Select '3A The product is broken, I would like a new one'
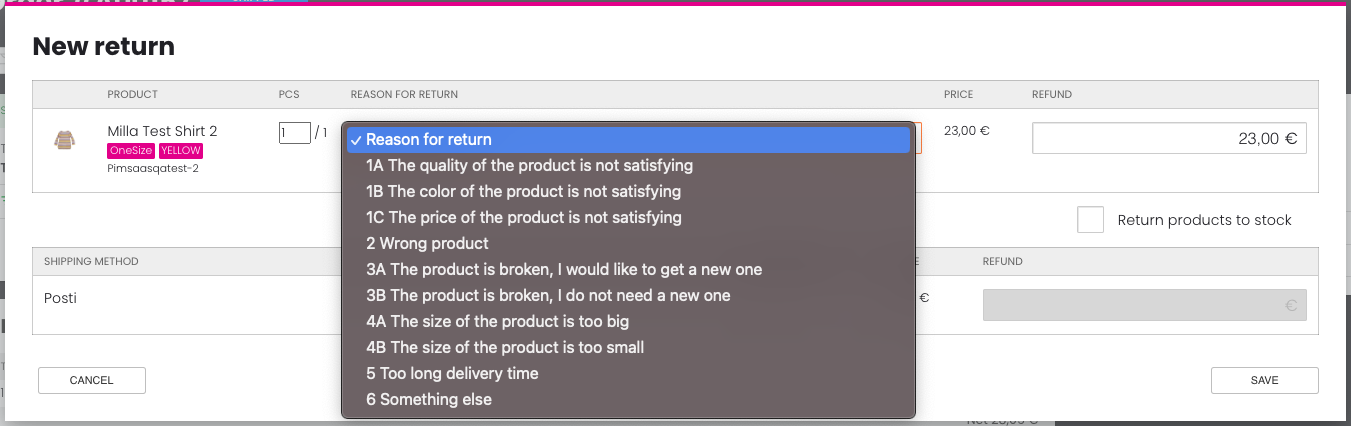This screenshot has height=426, width=1351. click(x=628, y=270)
